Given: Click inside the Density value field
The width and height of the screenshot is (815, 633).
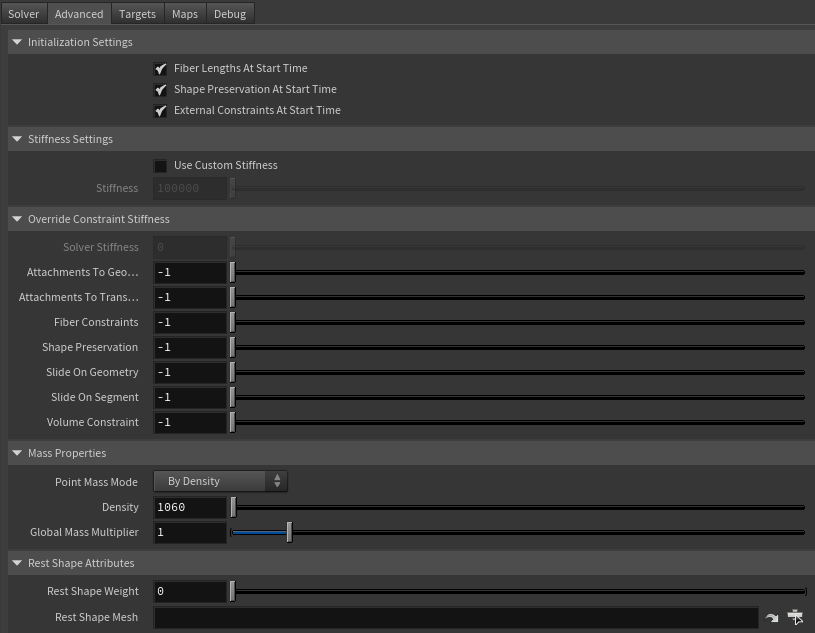Looking at the screenshot, I should coord(190,507).
